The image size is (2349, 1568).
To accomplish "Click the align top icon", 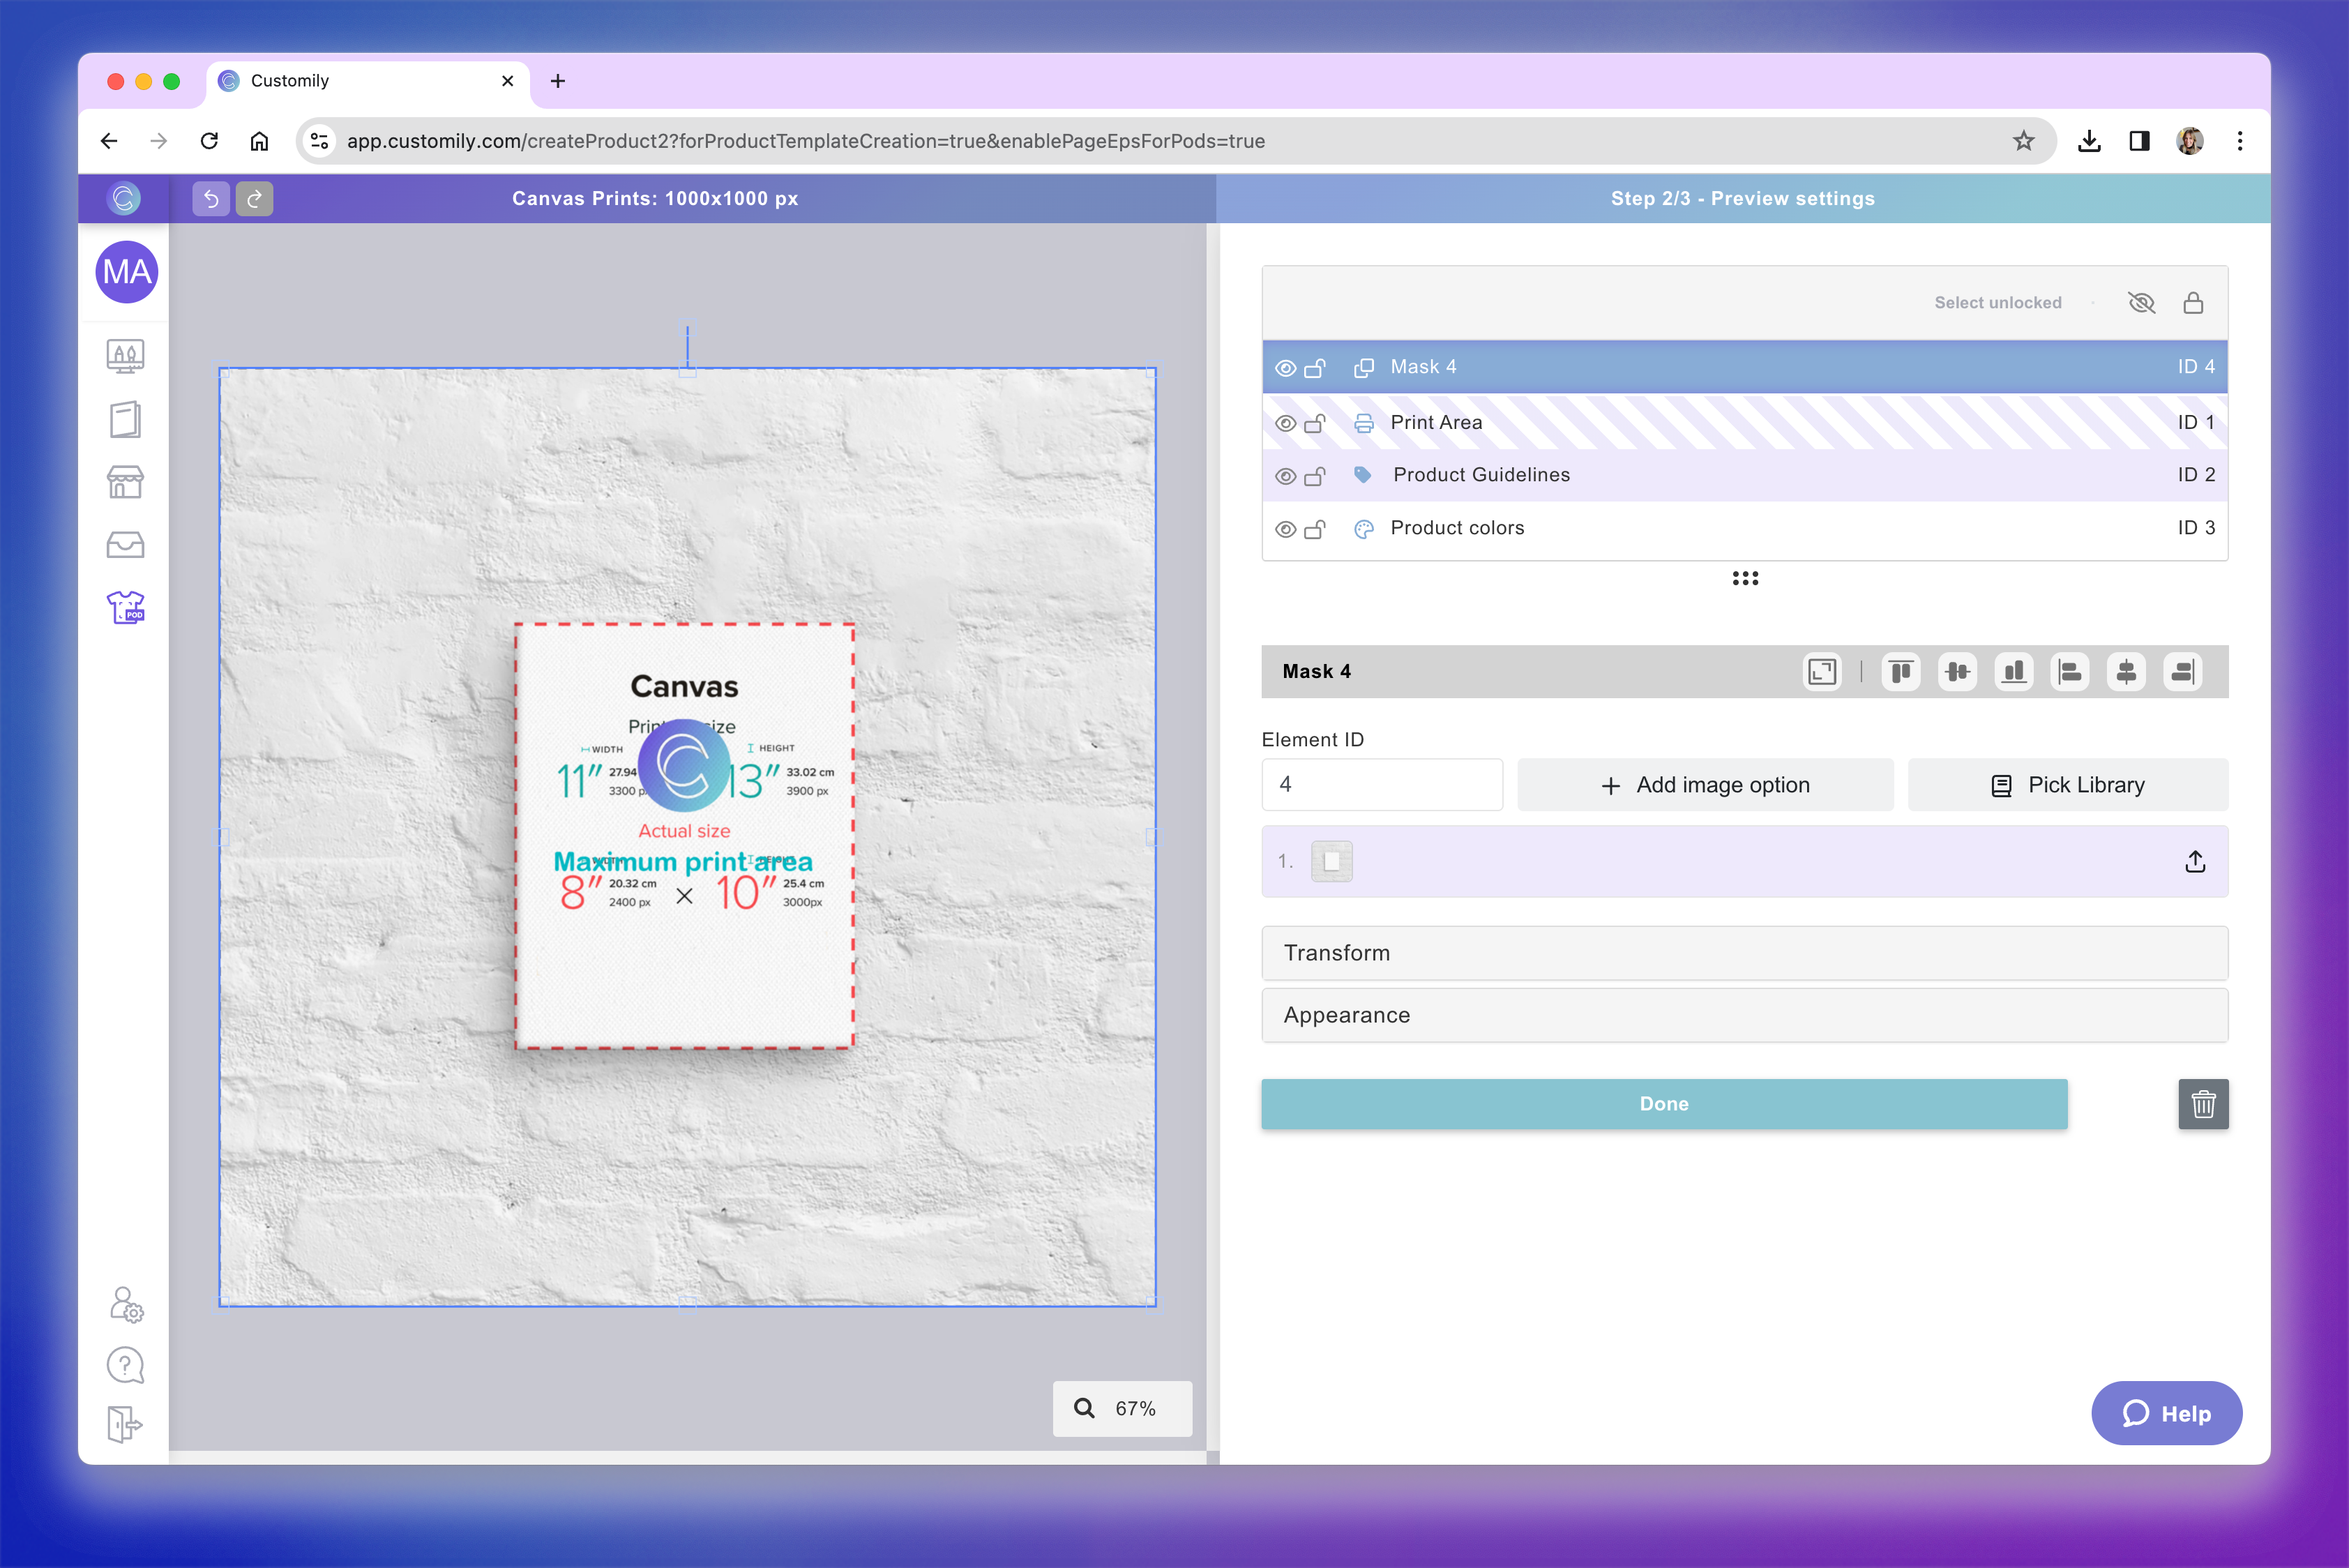I will [x=1901, y=672].
